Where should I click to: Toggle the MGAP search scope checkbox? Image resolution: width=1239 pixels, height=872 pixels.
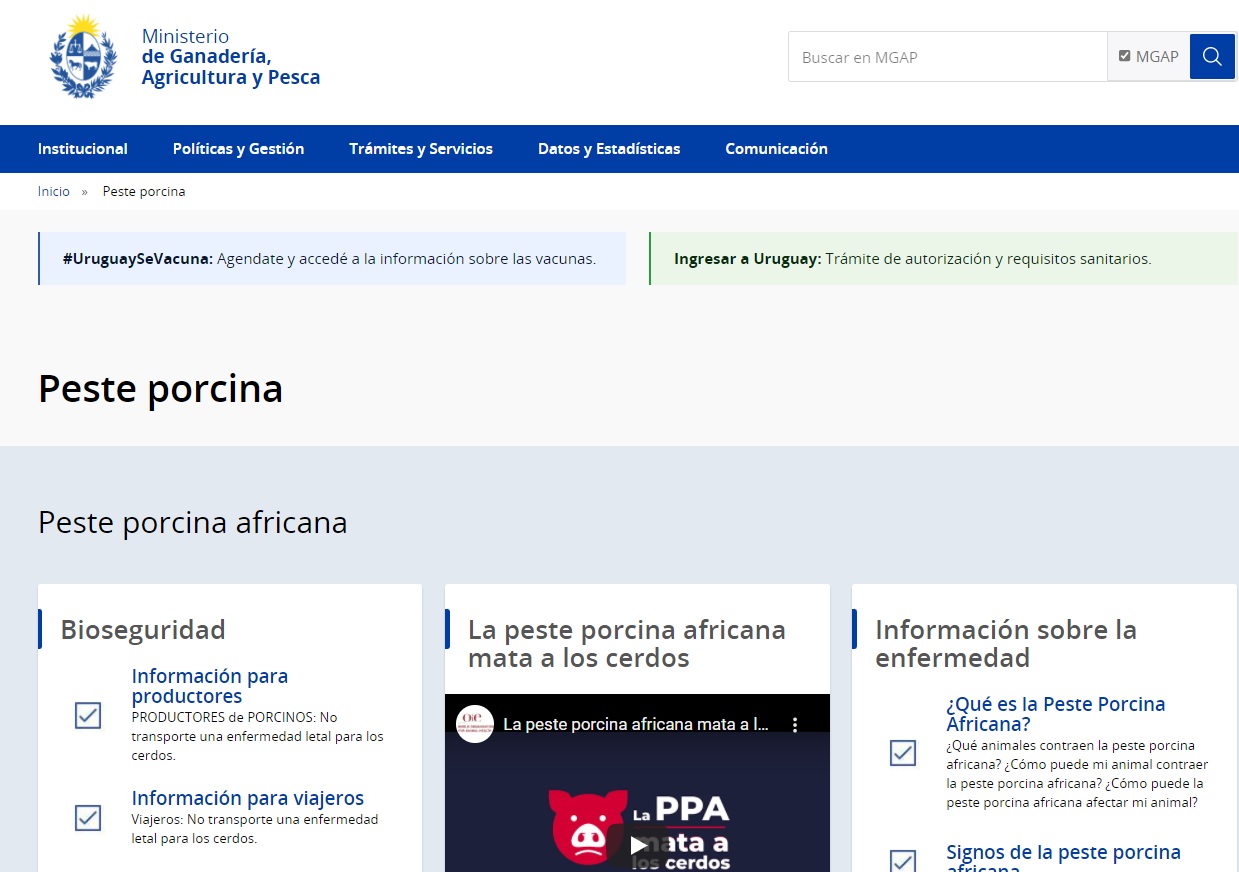click(x=1124, y=56)
